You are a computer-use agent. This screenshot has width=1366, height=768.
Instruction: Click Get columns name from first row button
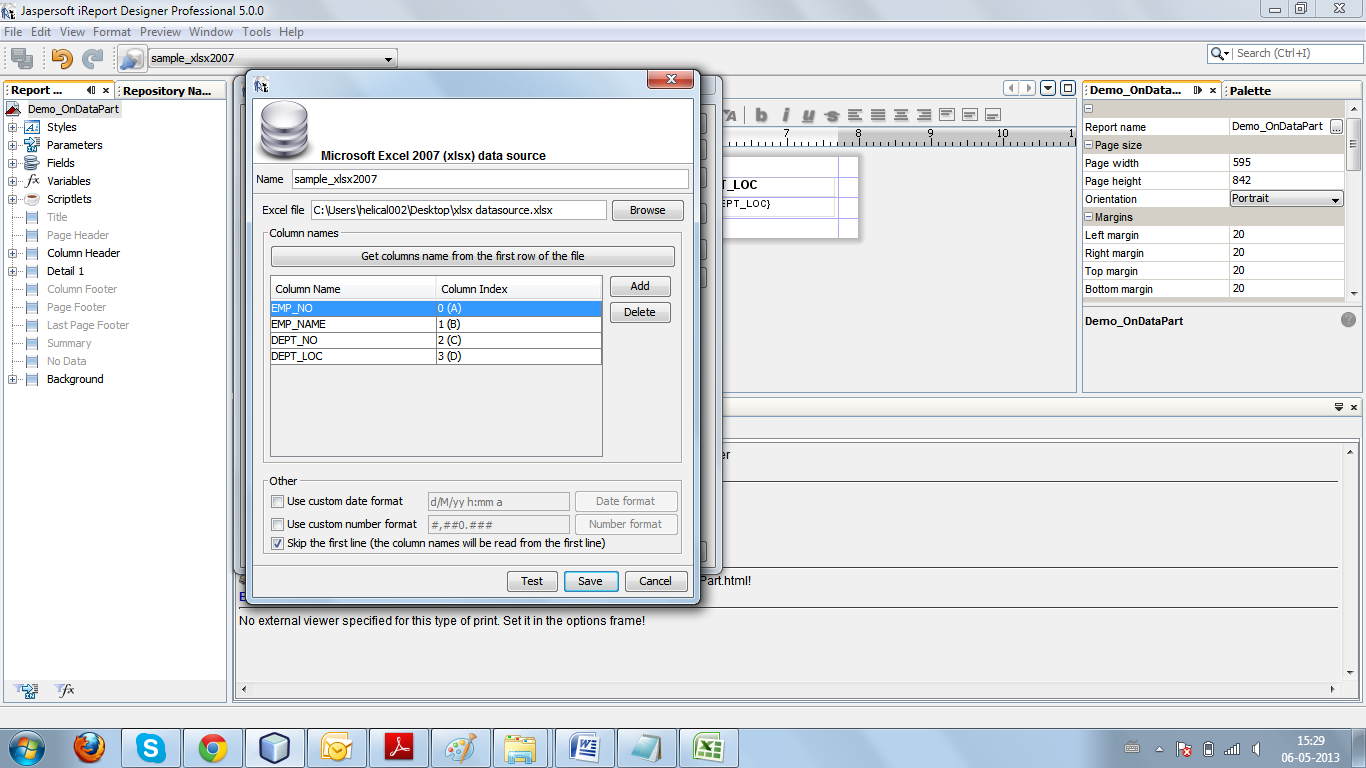click(x=472, y=256)
